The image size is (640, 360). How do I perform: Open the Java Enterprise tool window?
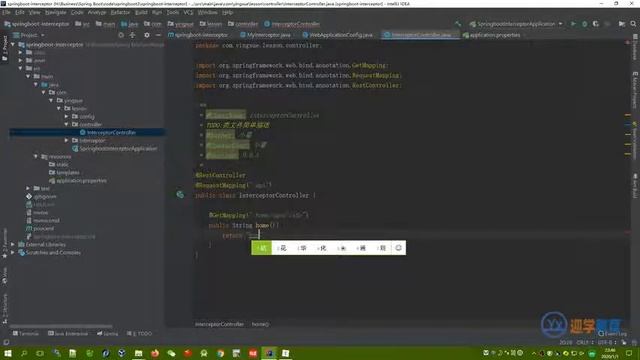tap(68, 333)
